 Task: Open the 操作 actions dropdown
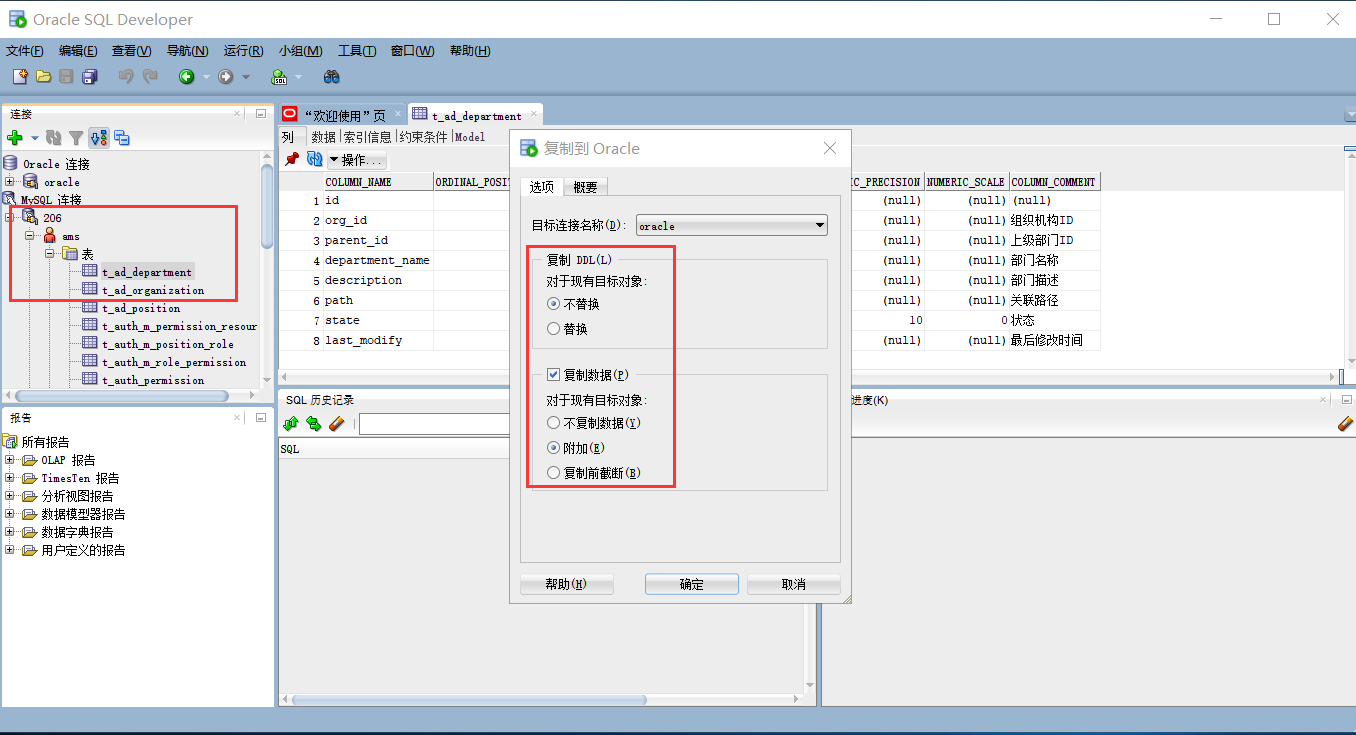pos(357,160)
